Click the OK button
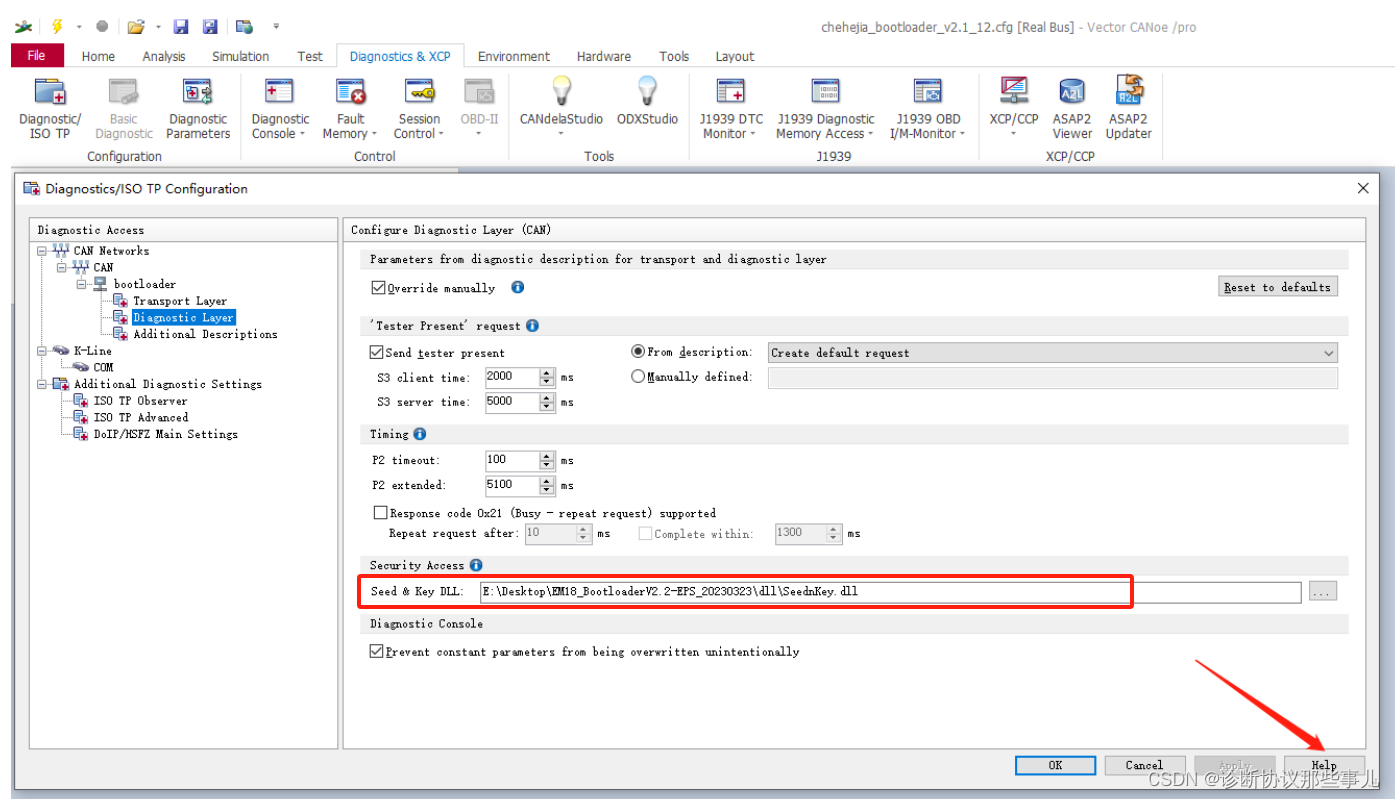 pos(1055,765)
